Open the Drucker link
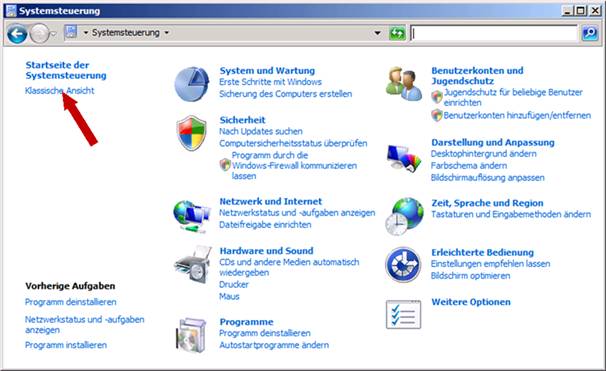606x371 pixels. (x=234, y=284)
